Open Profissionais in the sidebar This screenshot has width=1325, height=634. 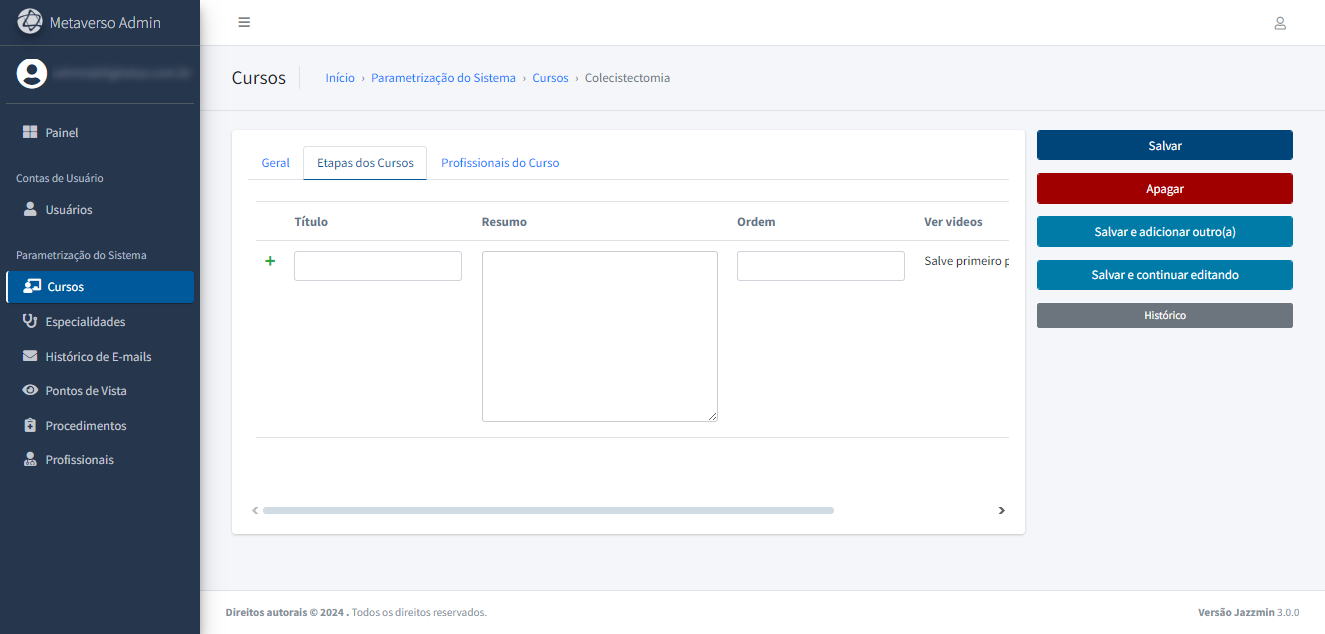(x=79, y=460)
